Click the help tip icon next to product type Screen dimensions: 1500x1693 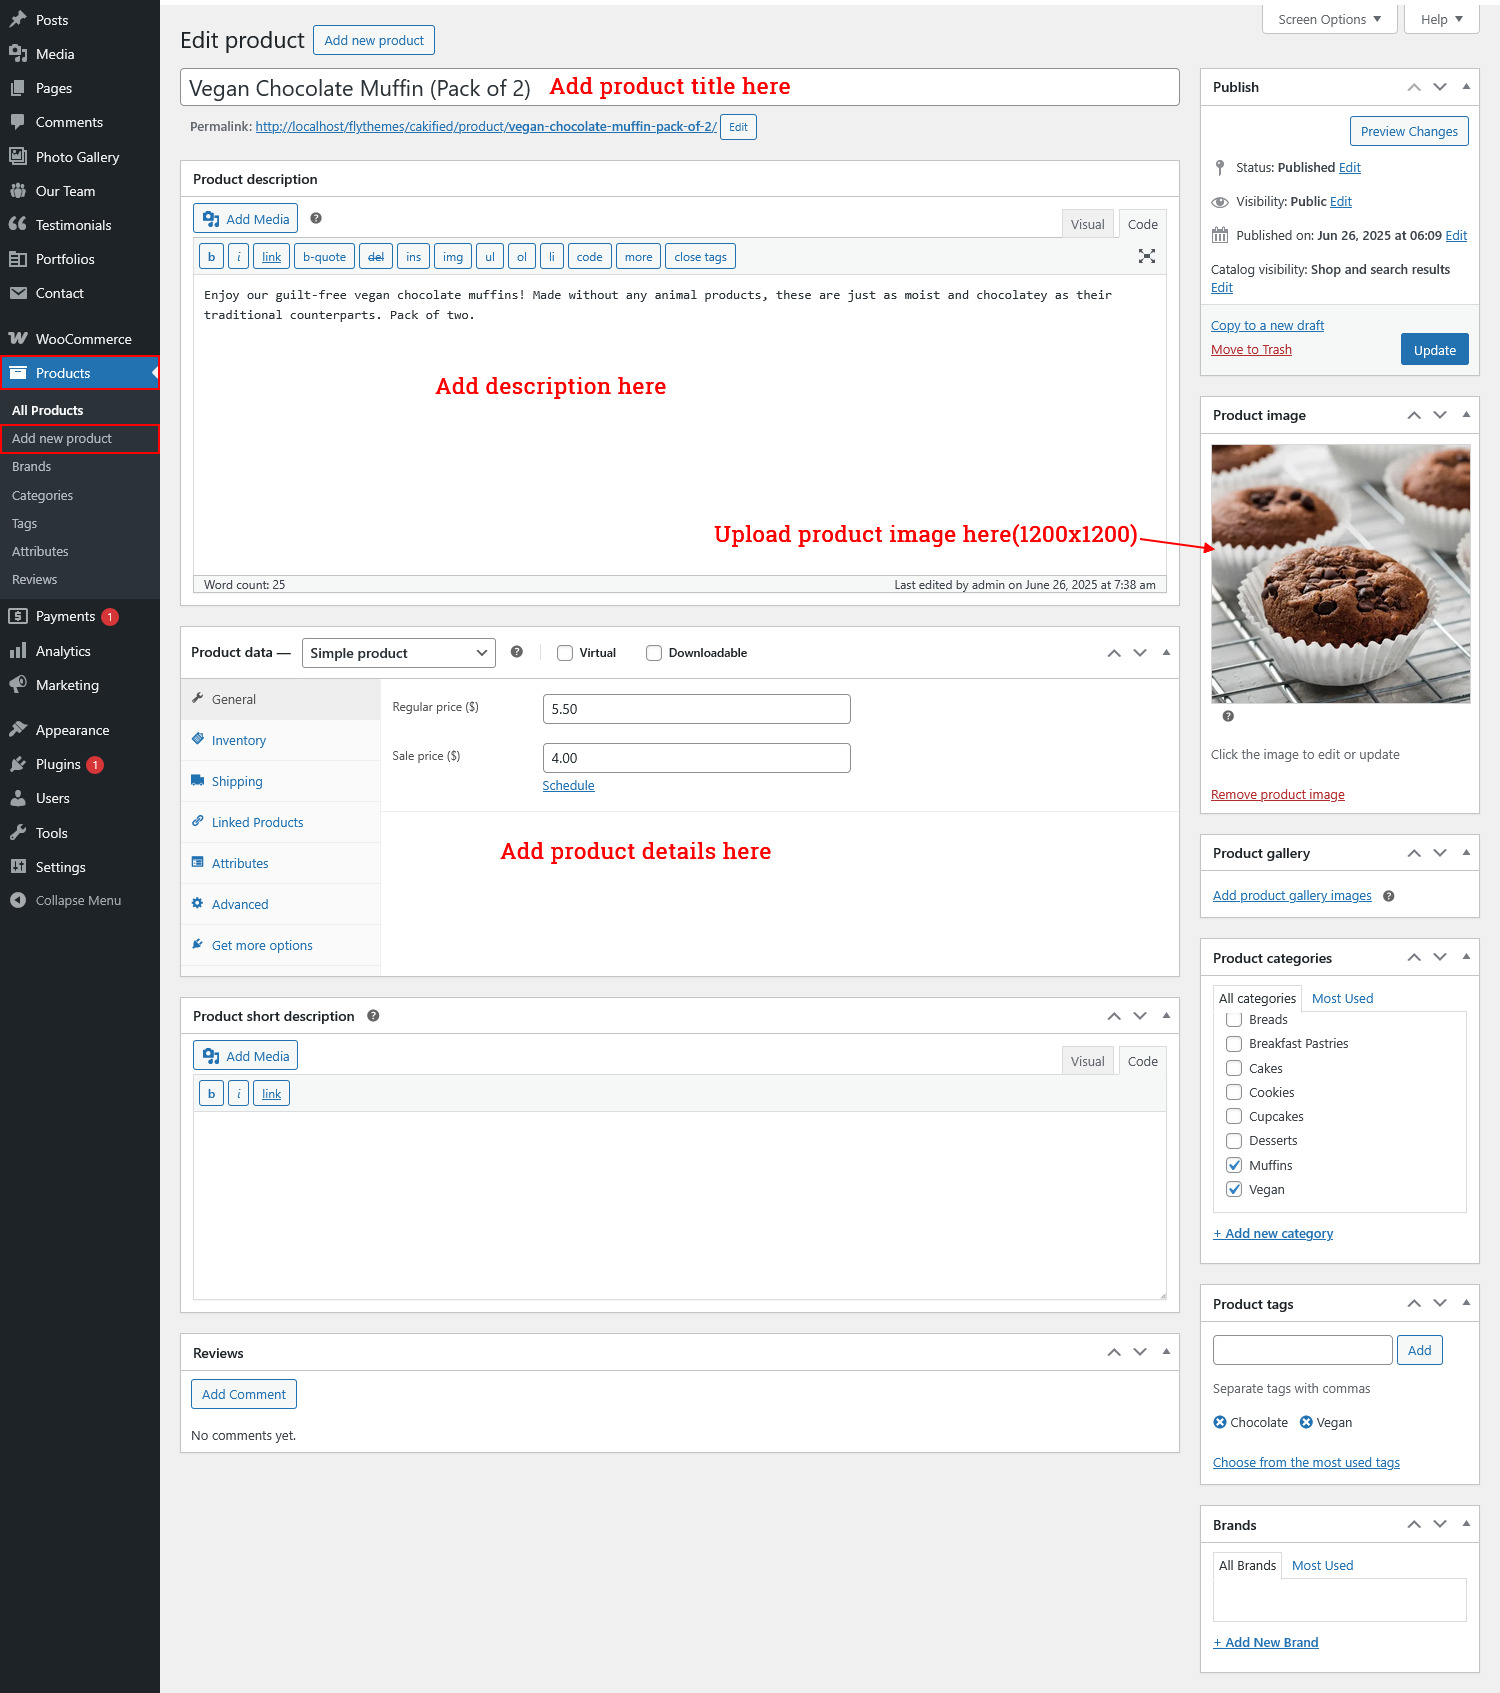[516, 652]
